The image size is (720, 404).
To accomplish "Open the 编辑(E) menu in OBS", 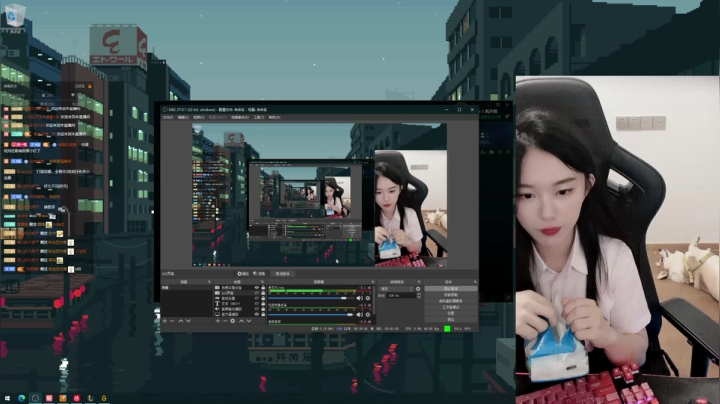I will point(183,117).
